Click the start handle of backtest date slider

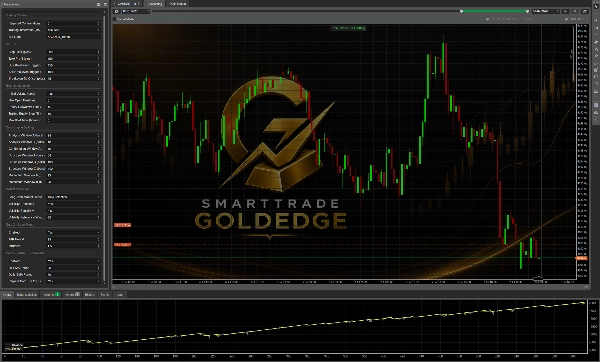[461, 11]
